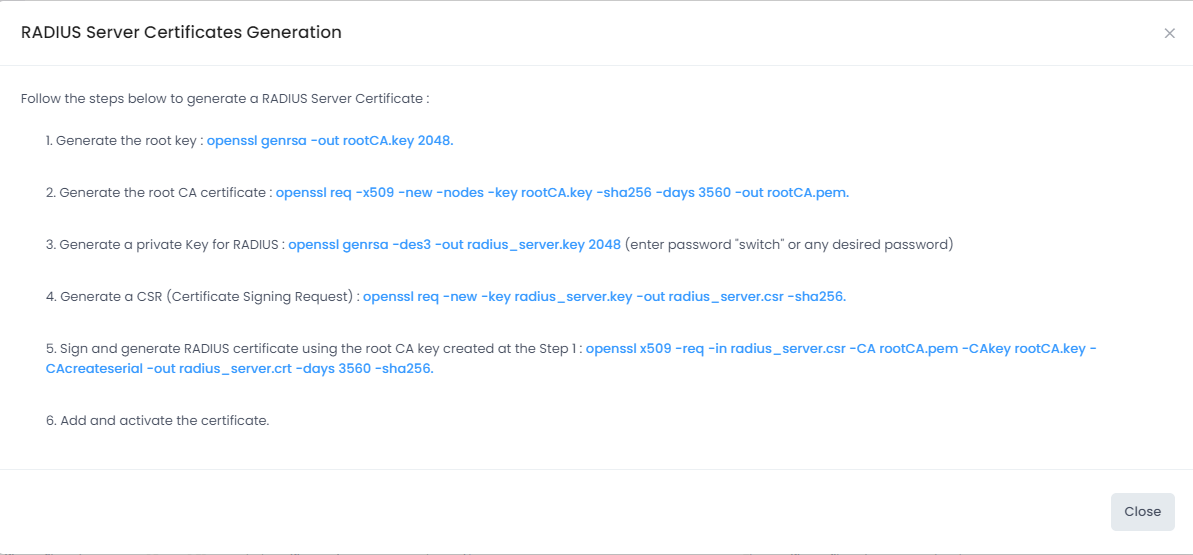Click the "Generate the root key" step label
Screen dimensions: 1193x555
pyautogui.click(x=124, y=141)
